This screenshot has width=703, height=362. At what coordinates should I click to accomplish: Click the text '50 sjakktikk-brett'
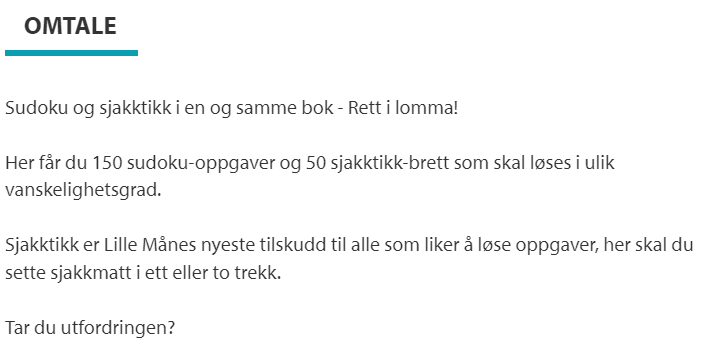tap(377, 163)
